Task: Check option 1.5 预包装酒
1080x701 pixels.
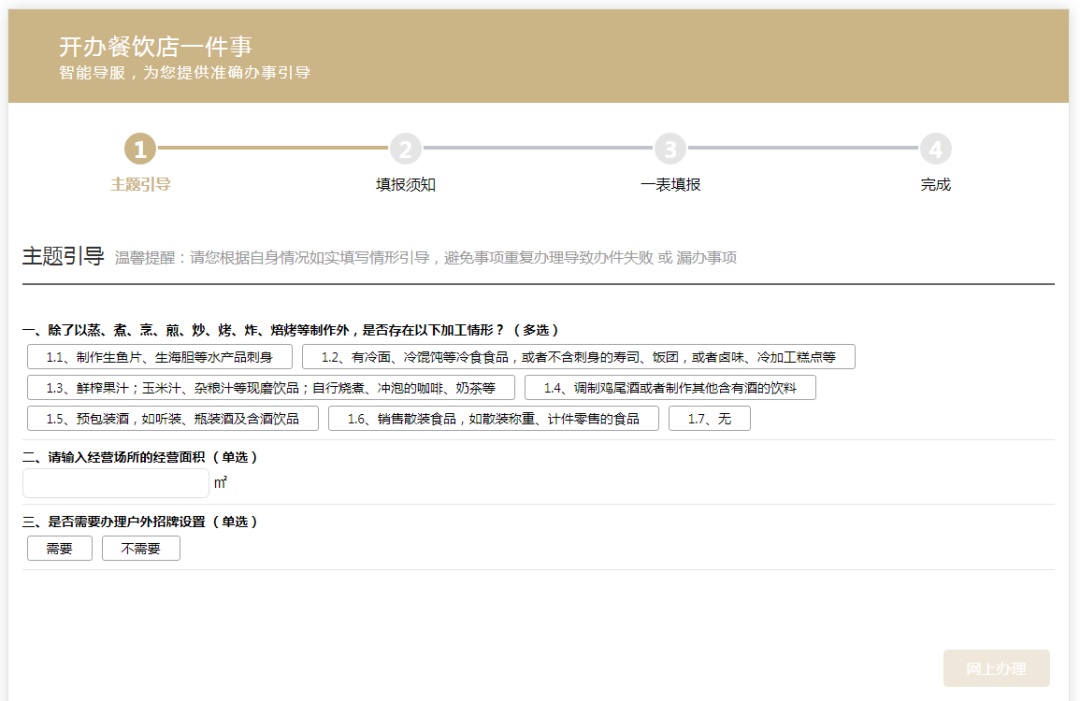Action: [x=172, y=419]
